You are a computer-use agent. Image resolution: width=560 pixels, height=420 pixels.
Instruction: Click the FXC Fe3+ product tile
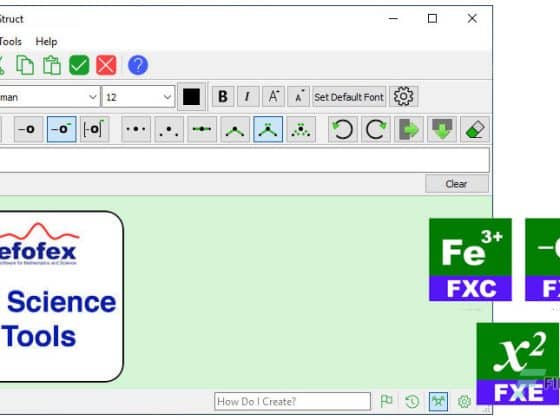tap(470, 260)
